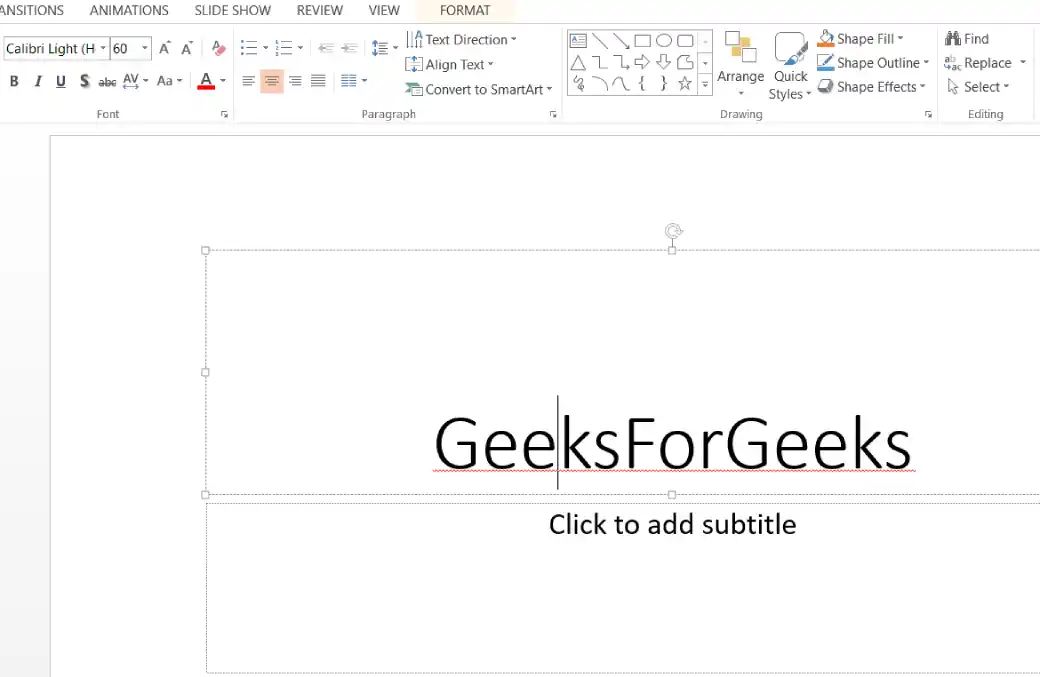
Task: Open Quick Styles gallery
Action: tap(790, 66)
